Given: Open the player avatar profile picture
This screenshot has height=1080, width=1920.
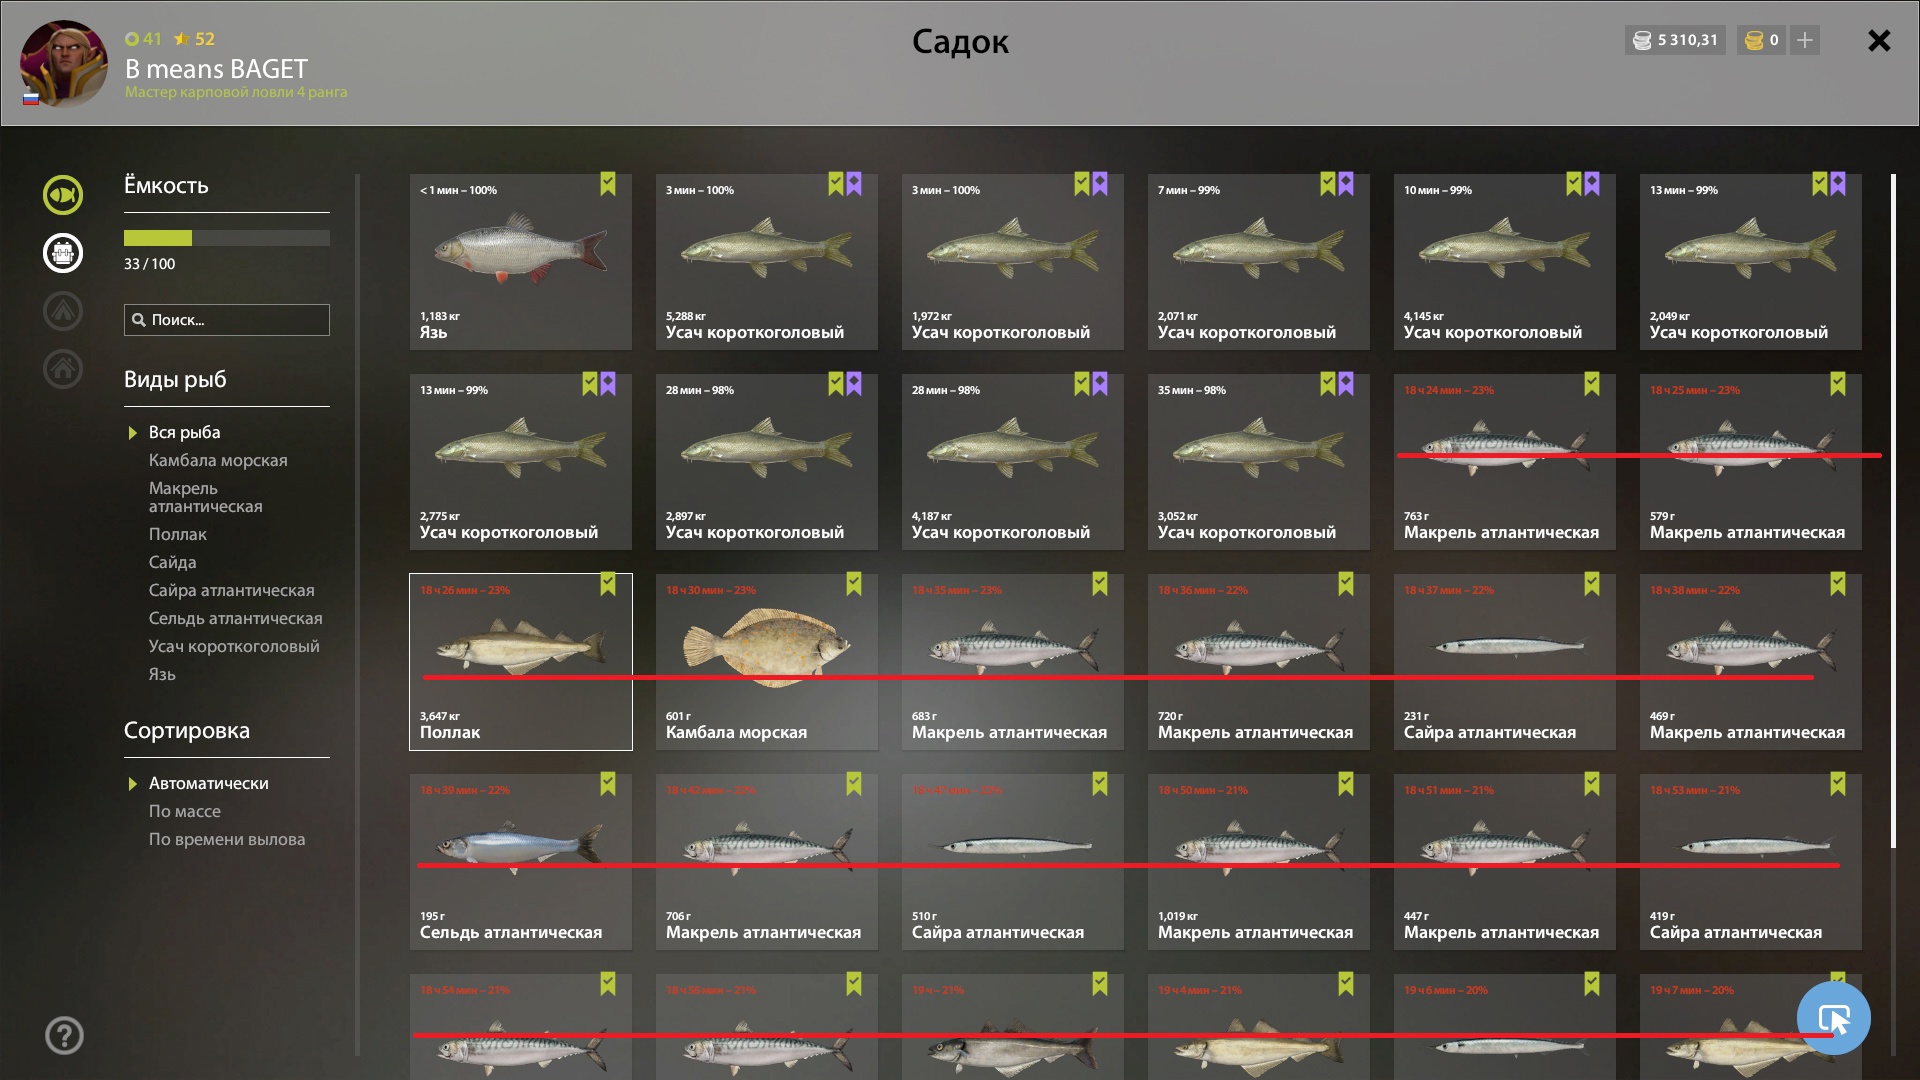Looking at the screenshot, I should pyautogui.click(x=64, y=63).
